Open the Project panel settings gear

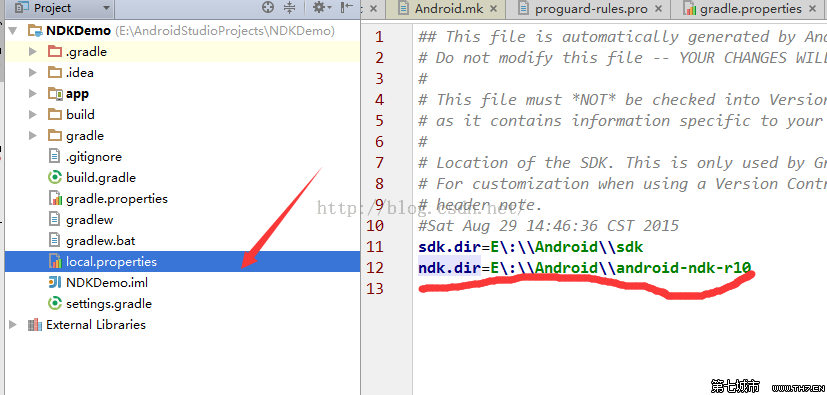coord(322,7)
